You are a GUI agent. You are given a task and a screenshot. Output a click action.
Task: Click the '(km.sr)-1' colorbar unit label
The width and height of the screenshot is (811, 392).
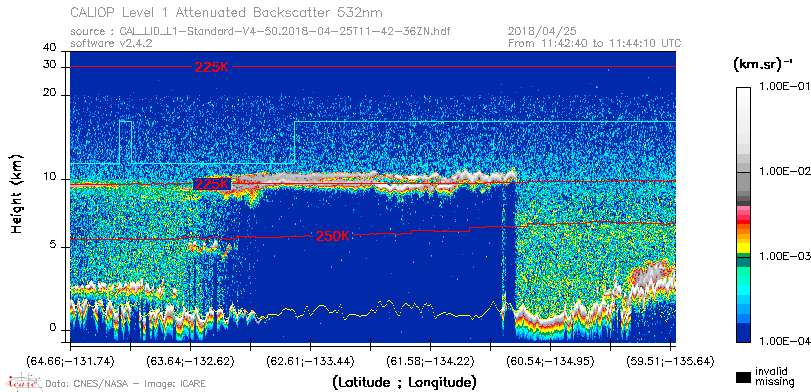tap(763, 65)
